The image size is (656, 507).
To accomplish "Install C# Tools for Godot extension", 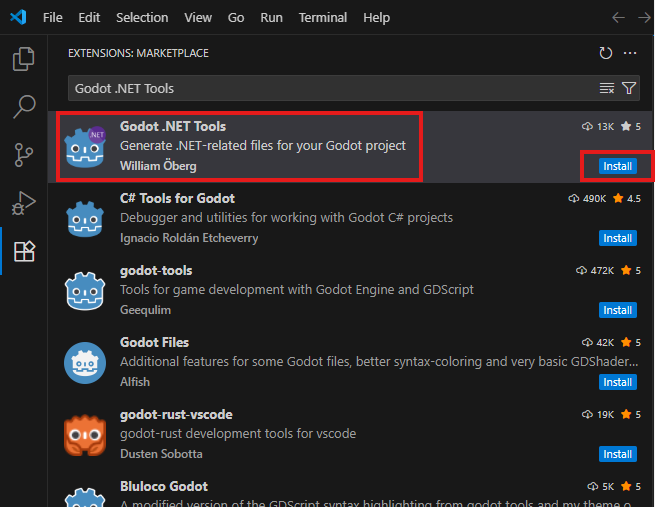I will point(618,238).
